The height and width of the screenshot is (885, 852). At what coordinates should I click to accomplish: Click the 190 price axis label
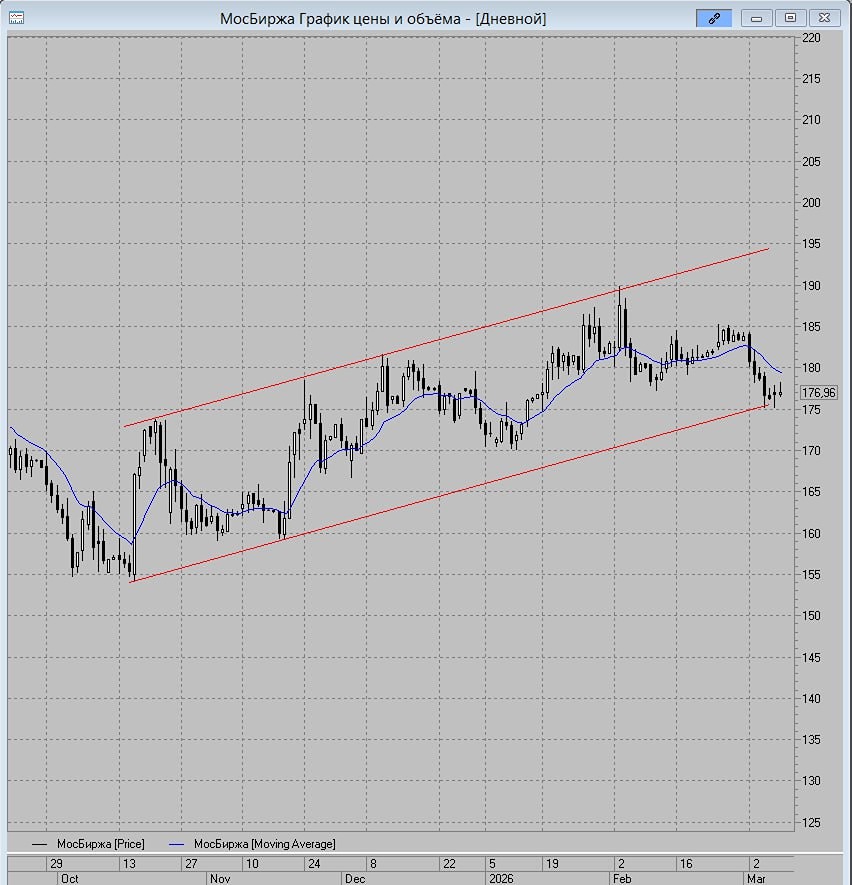(x=811, y=286)
